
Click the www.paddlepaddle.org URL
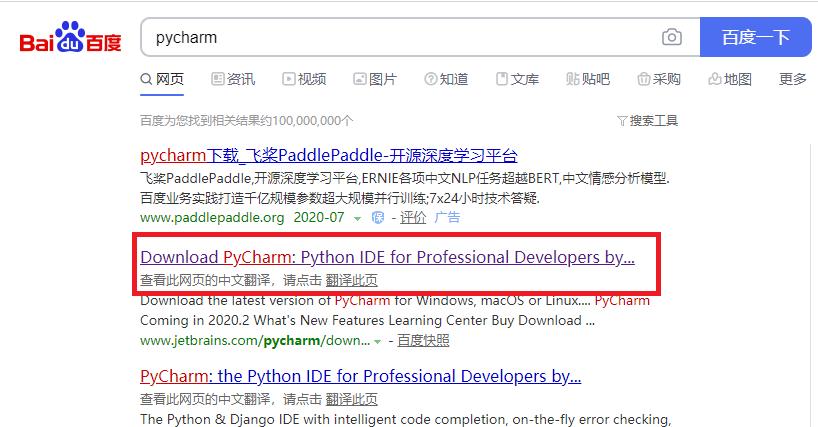(x=212, y=217)
